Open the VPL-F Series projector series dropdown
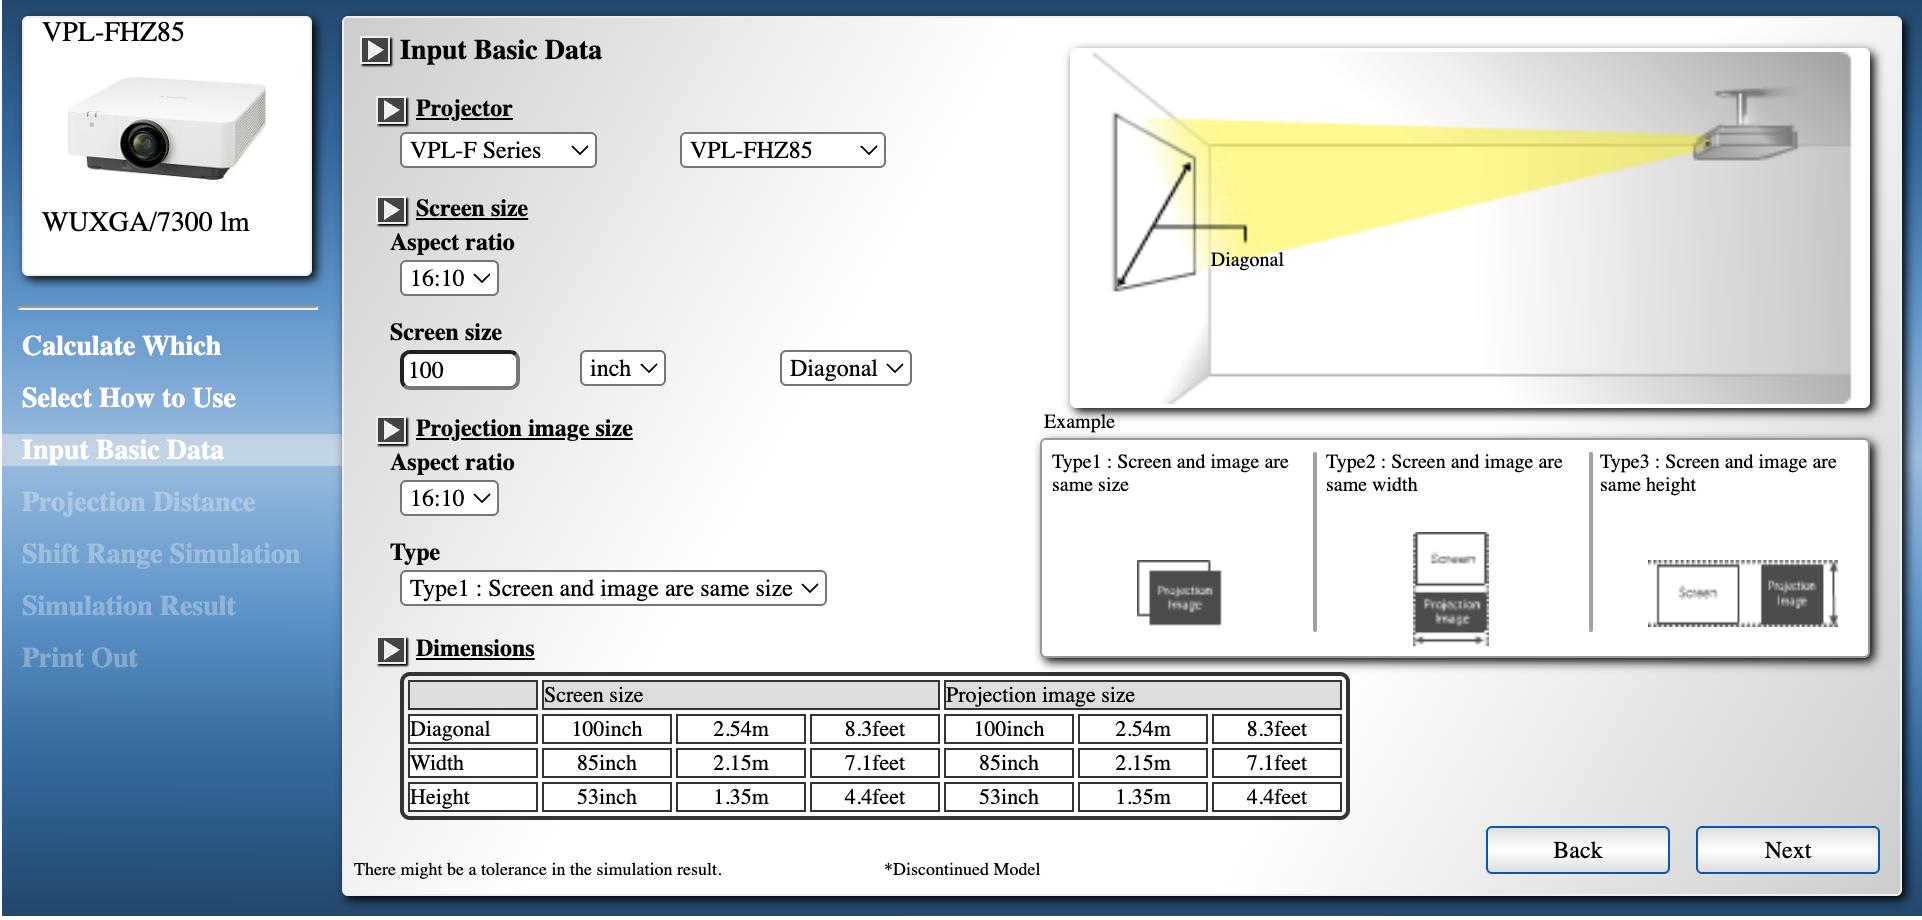The image size is (1922, 920). pyautogui.click(x=497, y=150)
